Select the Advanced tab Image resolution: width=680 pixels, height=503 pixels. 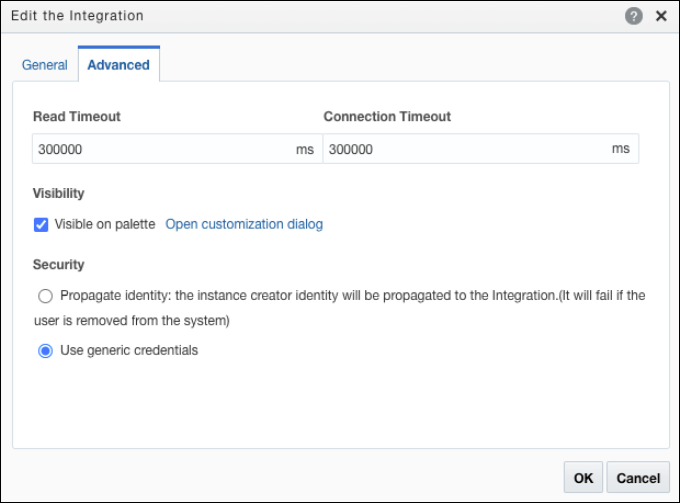coord(118,65)
